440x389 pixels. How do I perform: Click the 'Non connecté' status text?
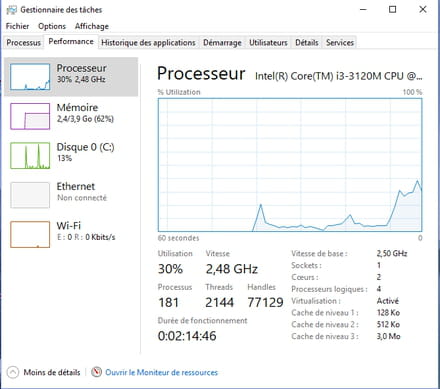pyautogui.click(x=82, y=198)
